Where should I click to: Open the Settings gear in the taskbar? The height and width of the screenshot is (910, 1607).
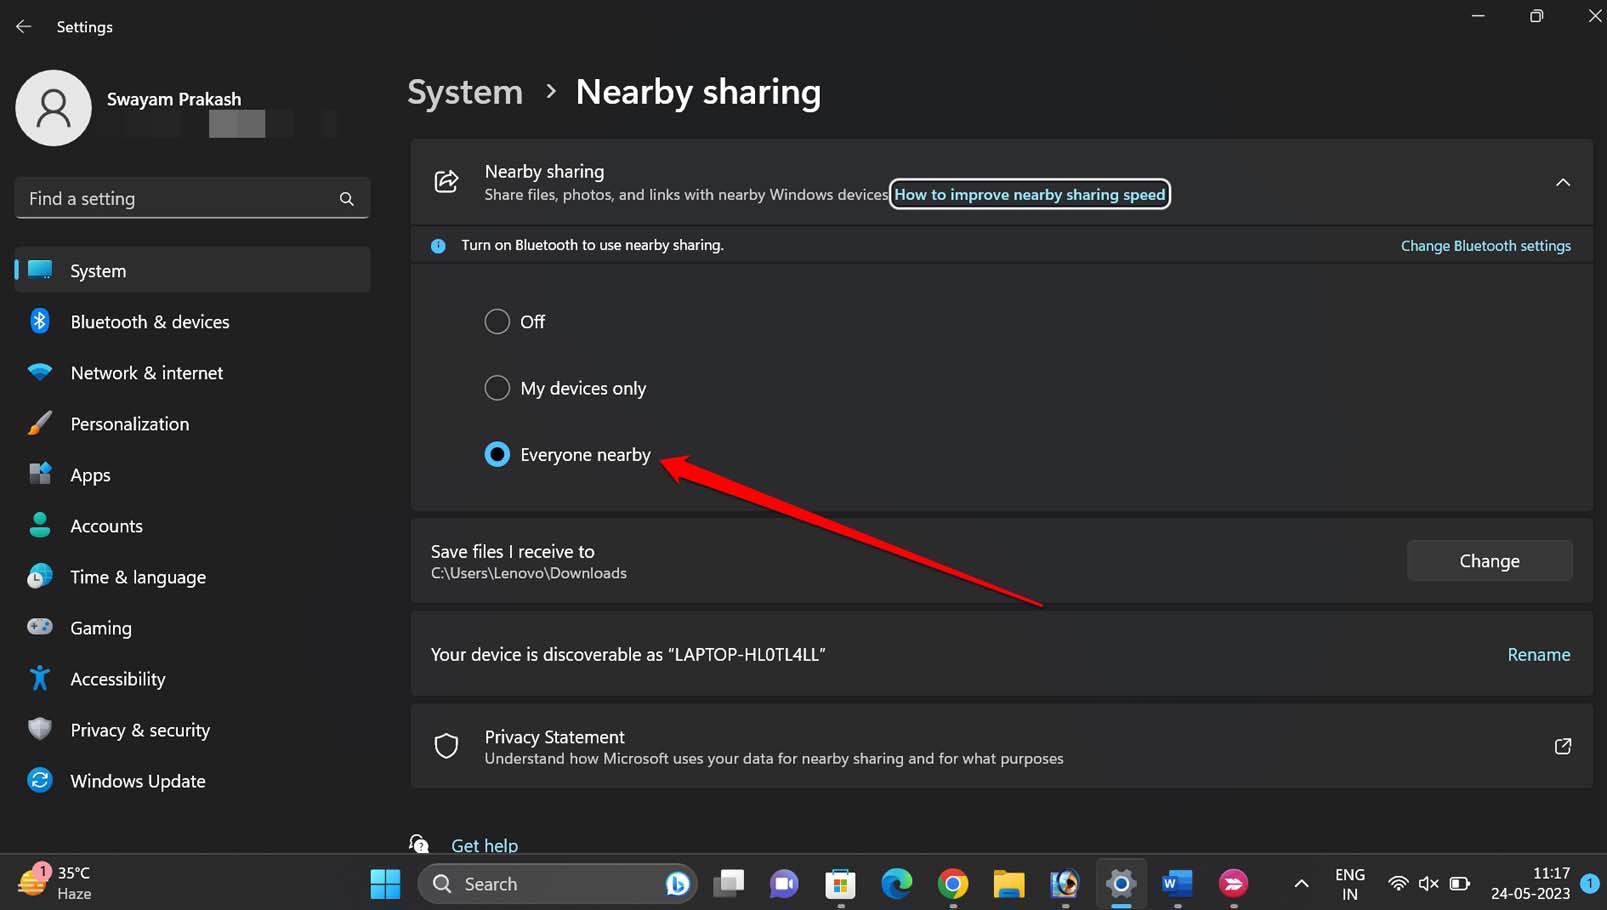point(1121,883)
